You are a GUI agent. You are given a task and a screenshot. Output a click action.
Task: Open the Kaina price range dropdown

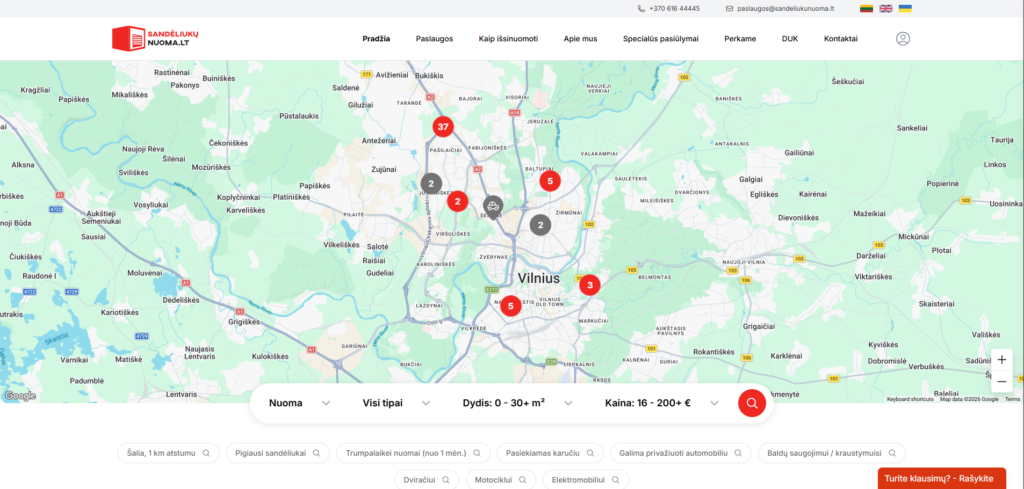[662, 403]
